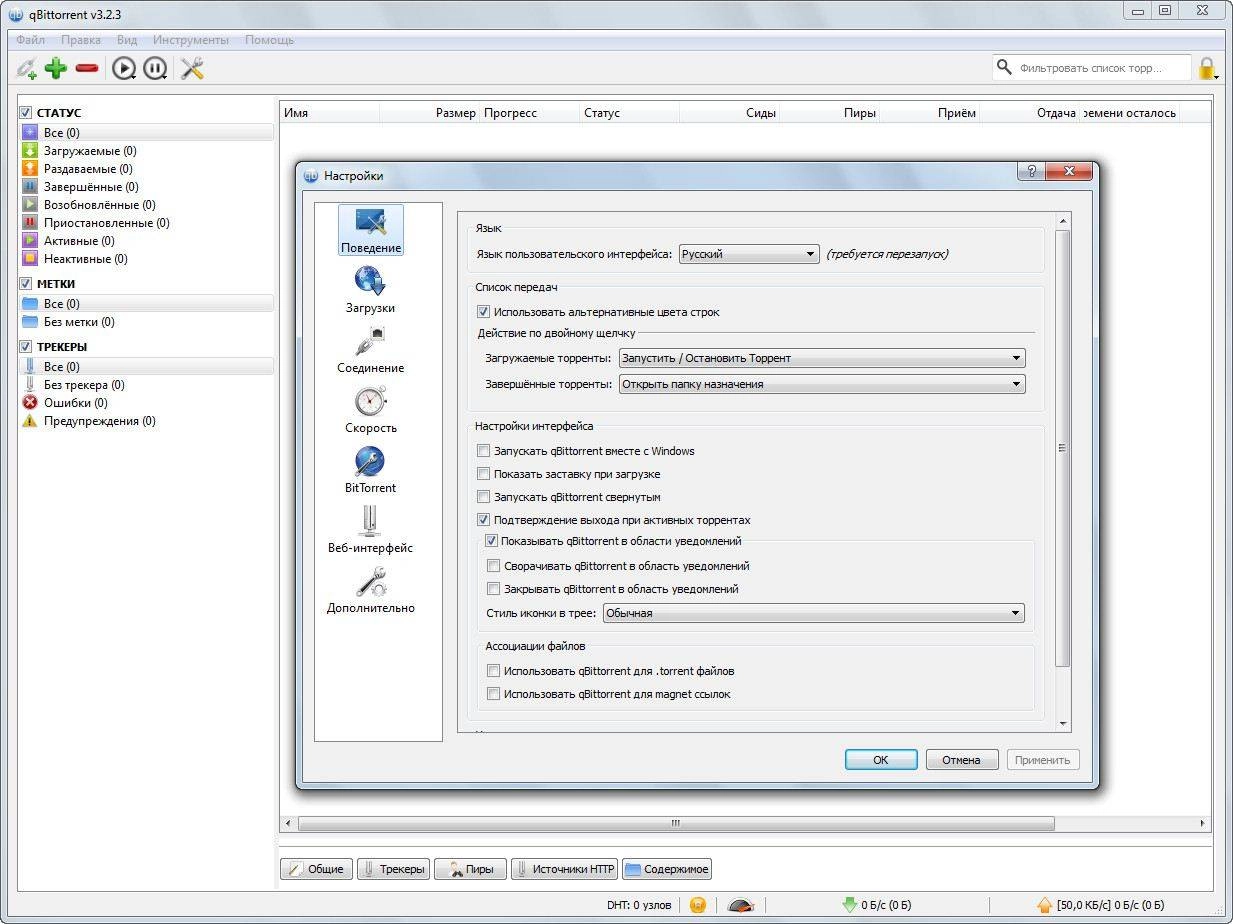Switch to the Содержимое tab

[x=667, y=869]
